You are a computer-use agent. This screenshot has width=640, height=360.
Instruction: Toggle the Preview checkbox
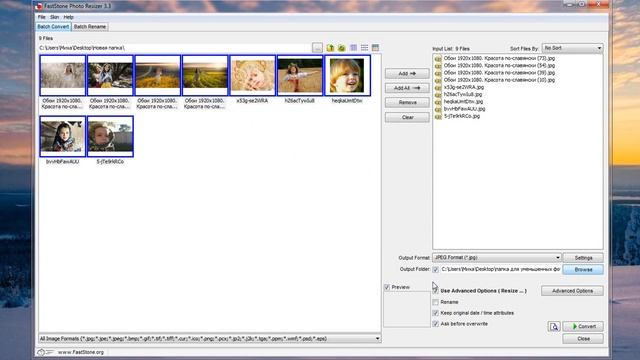[387, 287]
